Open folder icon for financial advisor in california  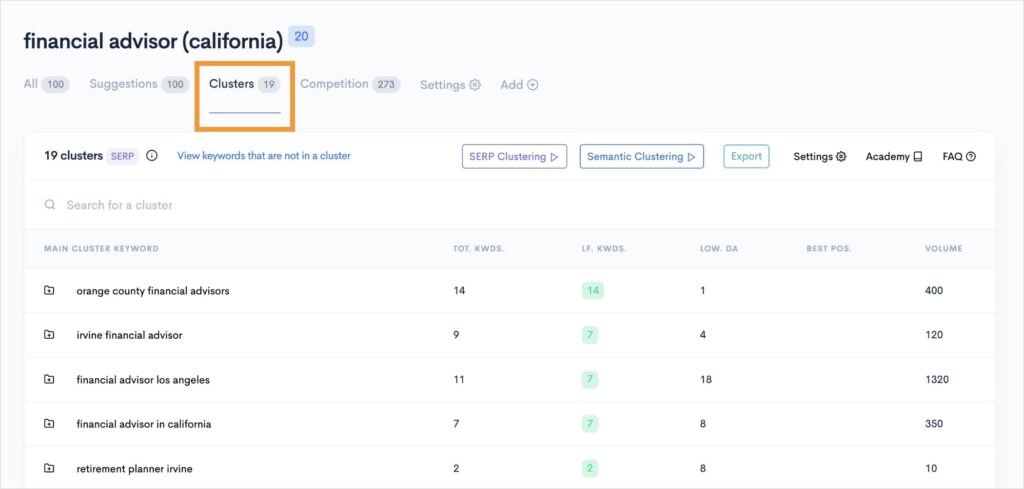[49, 424]
